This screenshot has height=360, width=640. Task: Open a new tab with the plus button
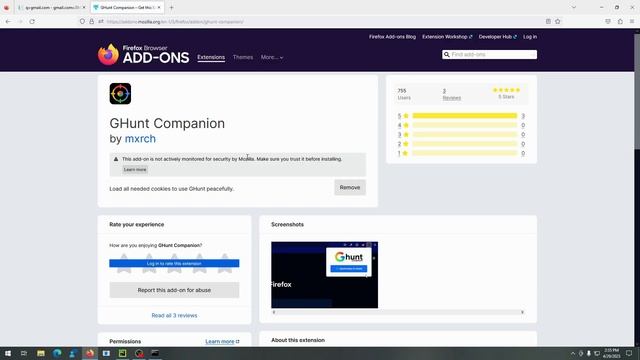(x=171, y=7)
